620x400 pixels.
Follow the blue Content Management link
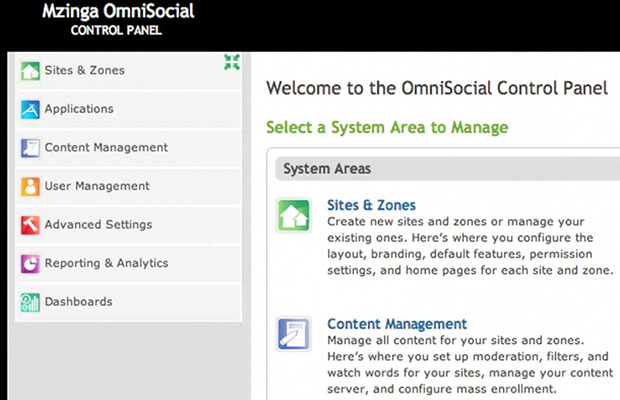pyautogui.click(x=397, y=325)
